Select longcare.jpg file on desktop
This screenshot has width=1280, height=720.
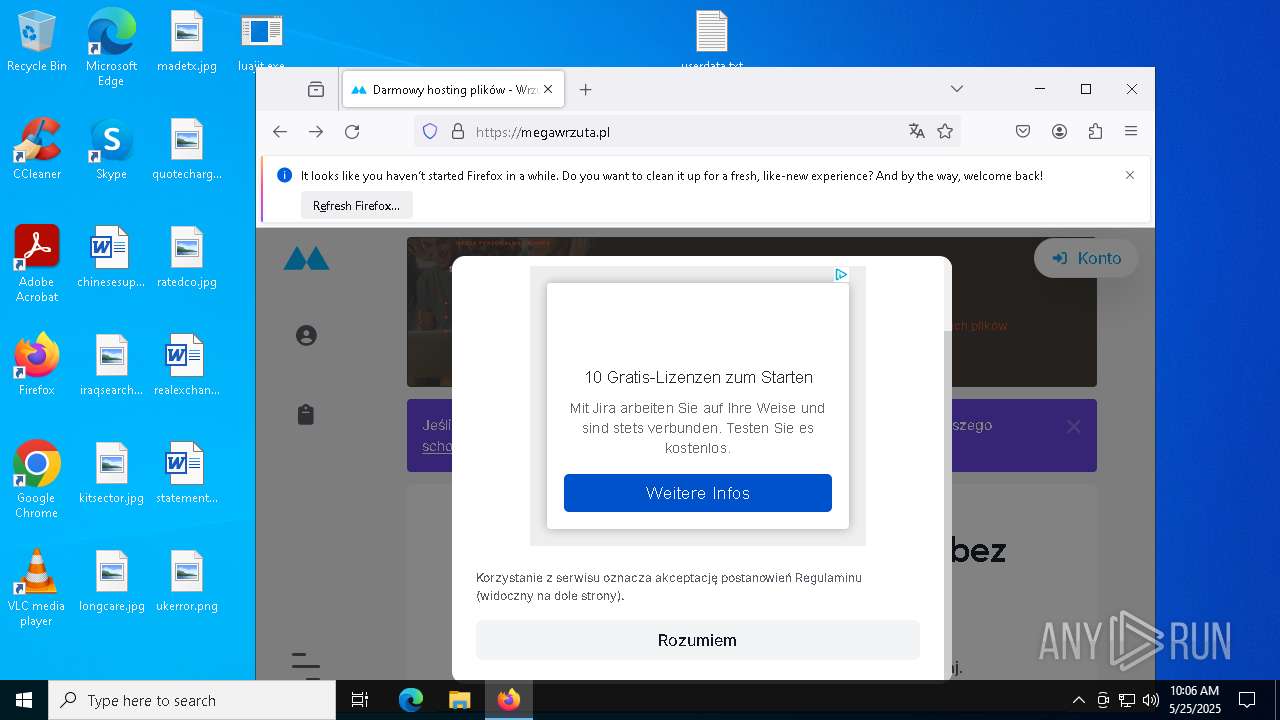point(111,581)
